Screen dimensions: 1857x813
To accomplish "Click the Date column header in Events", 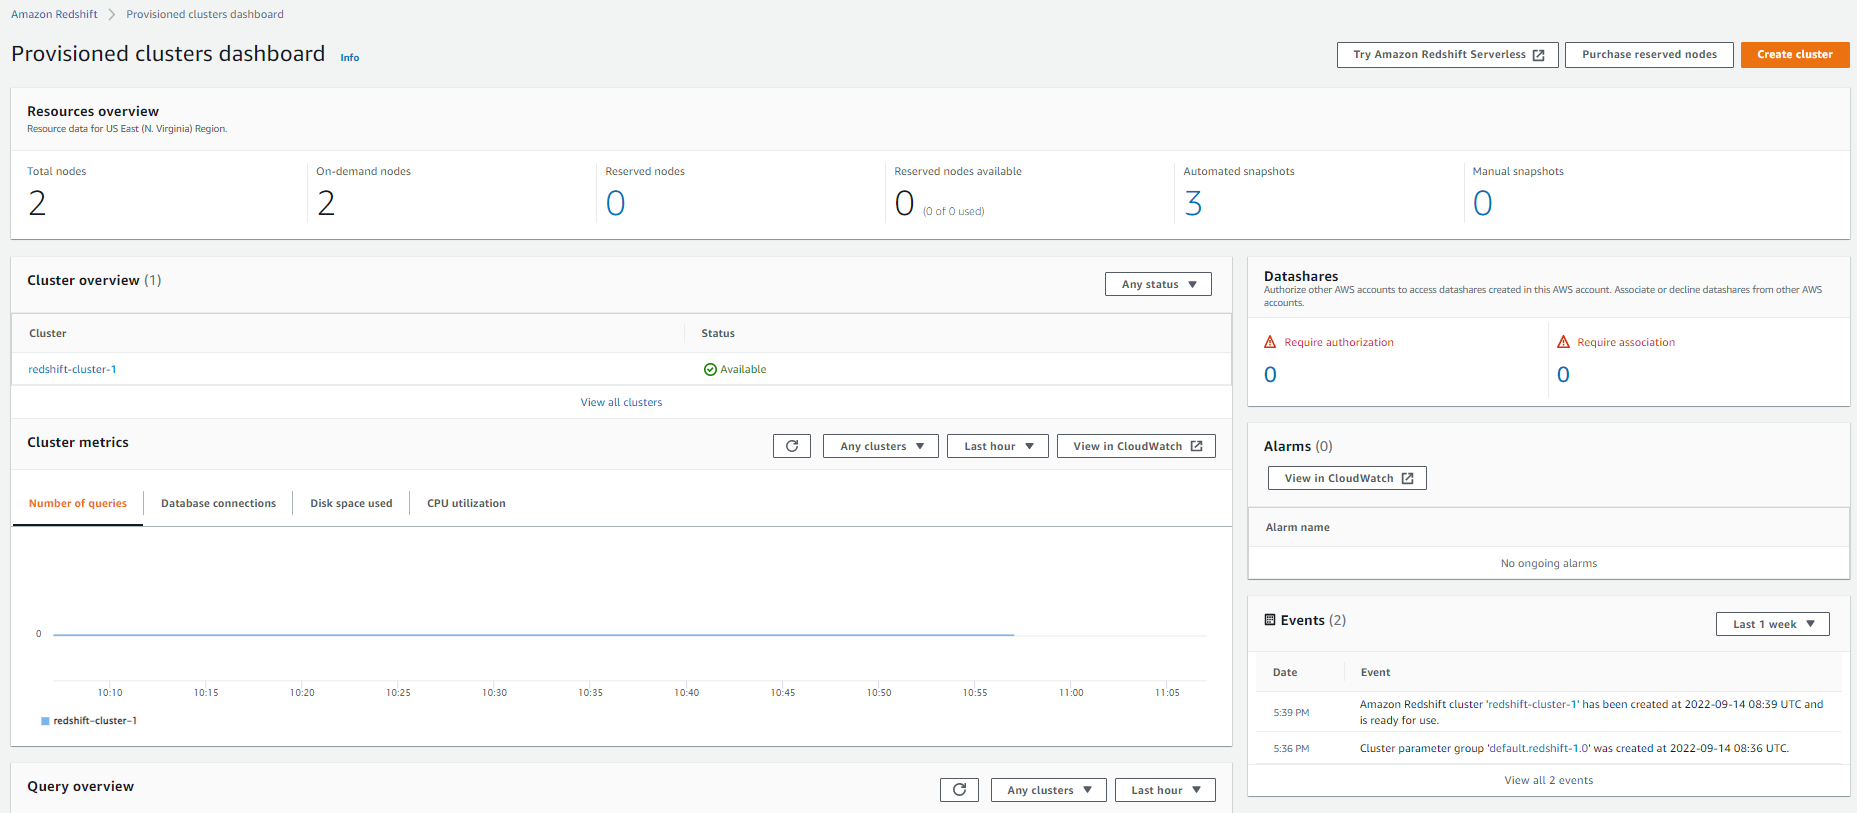I will [1285, 672].
